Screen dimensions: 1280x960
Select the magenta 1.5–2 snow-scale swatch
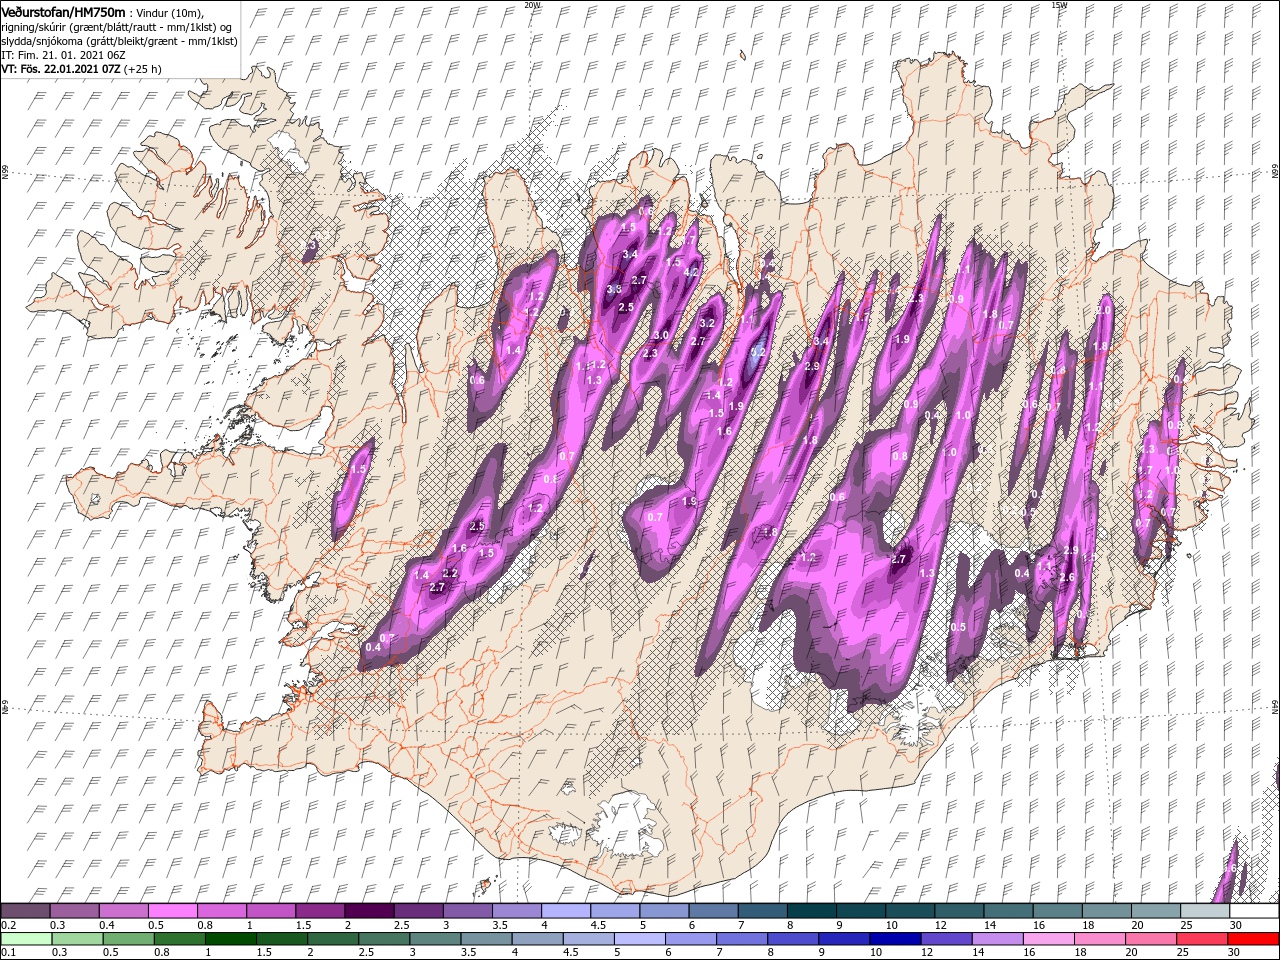click(x=319, y=911)
